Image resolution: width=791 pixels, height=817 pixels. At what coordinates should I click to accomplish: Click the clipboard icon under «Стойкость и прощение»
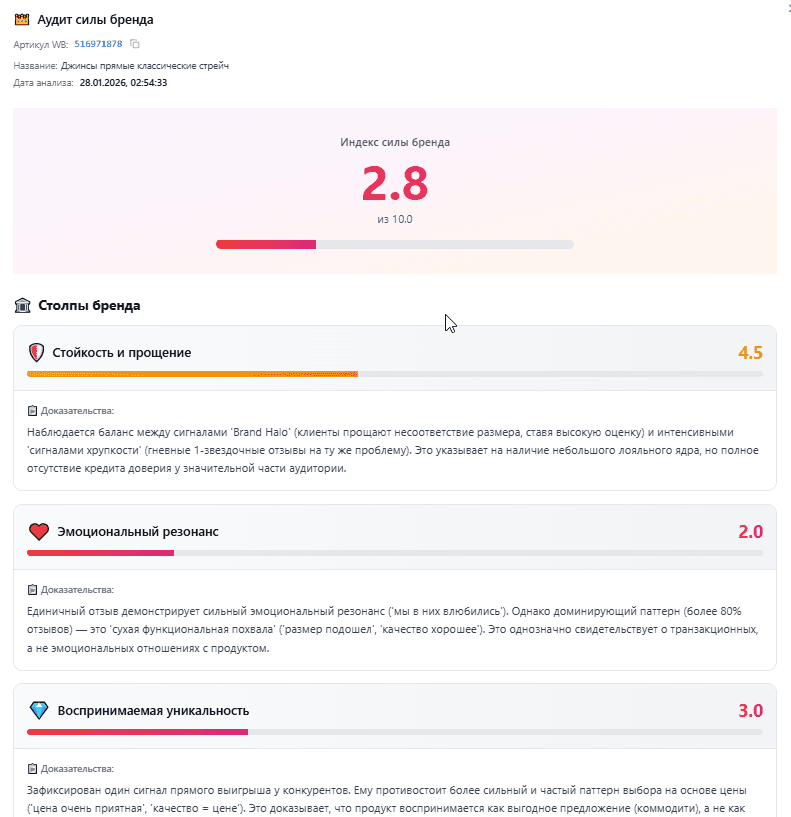(x=32, y=410)
